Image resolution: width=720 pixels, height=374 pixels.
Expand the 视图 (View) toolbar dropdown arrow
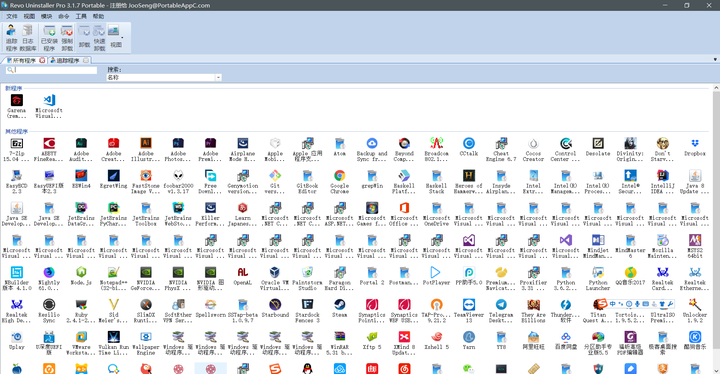pos(122,38)
